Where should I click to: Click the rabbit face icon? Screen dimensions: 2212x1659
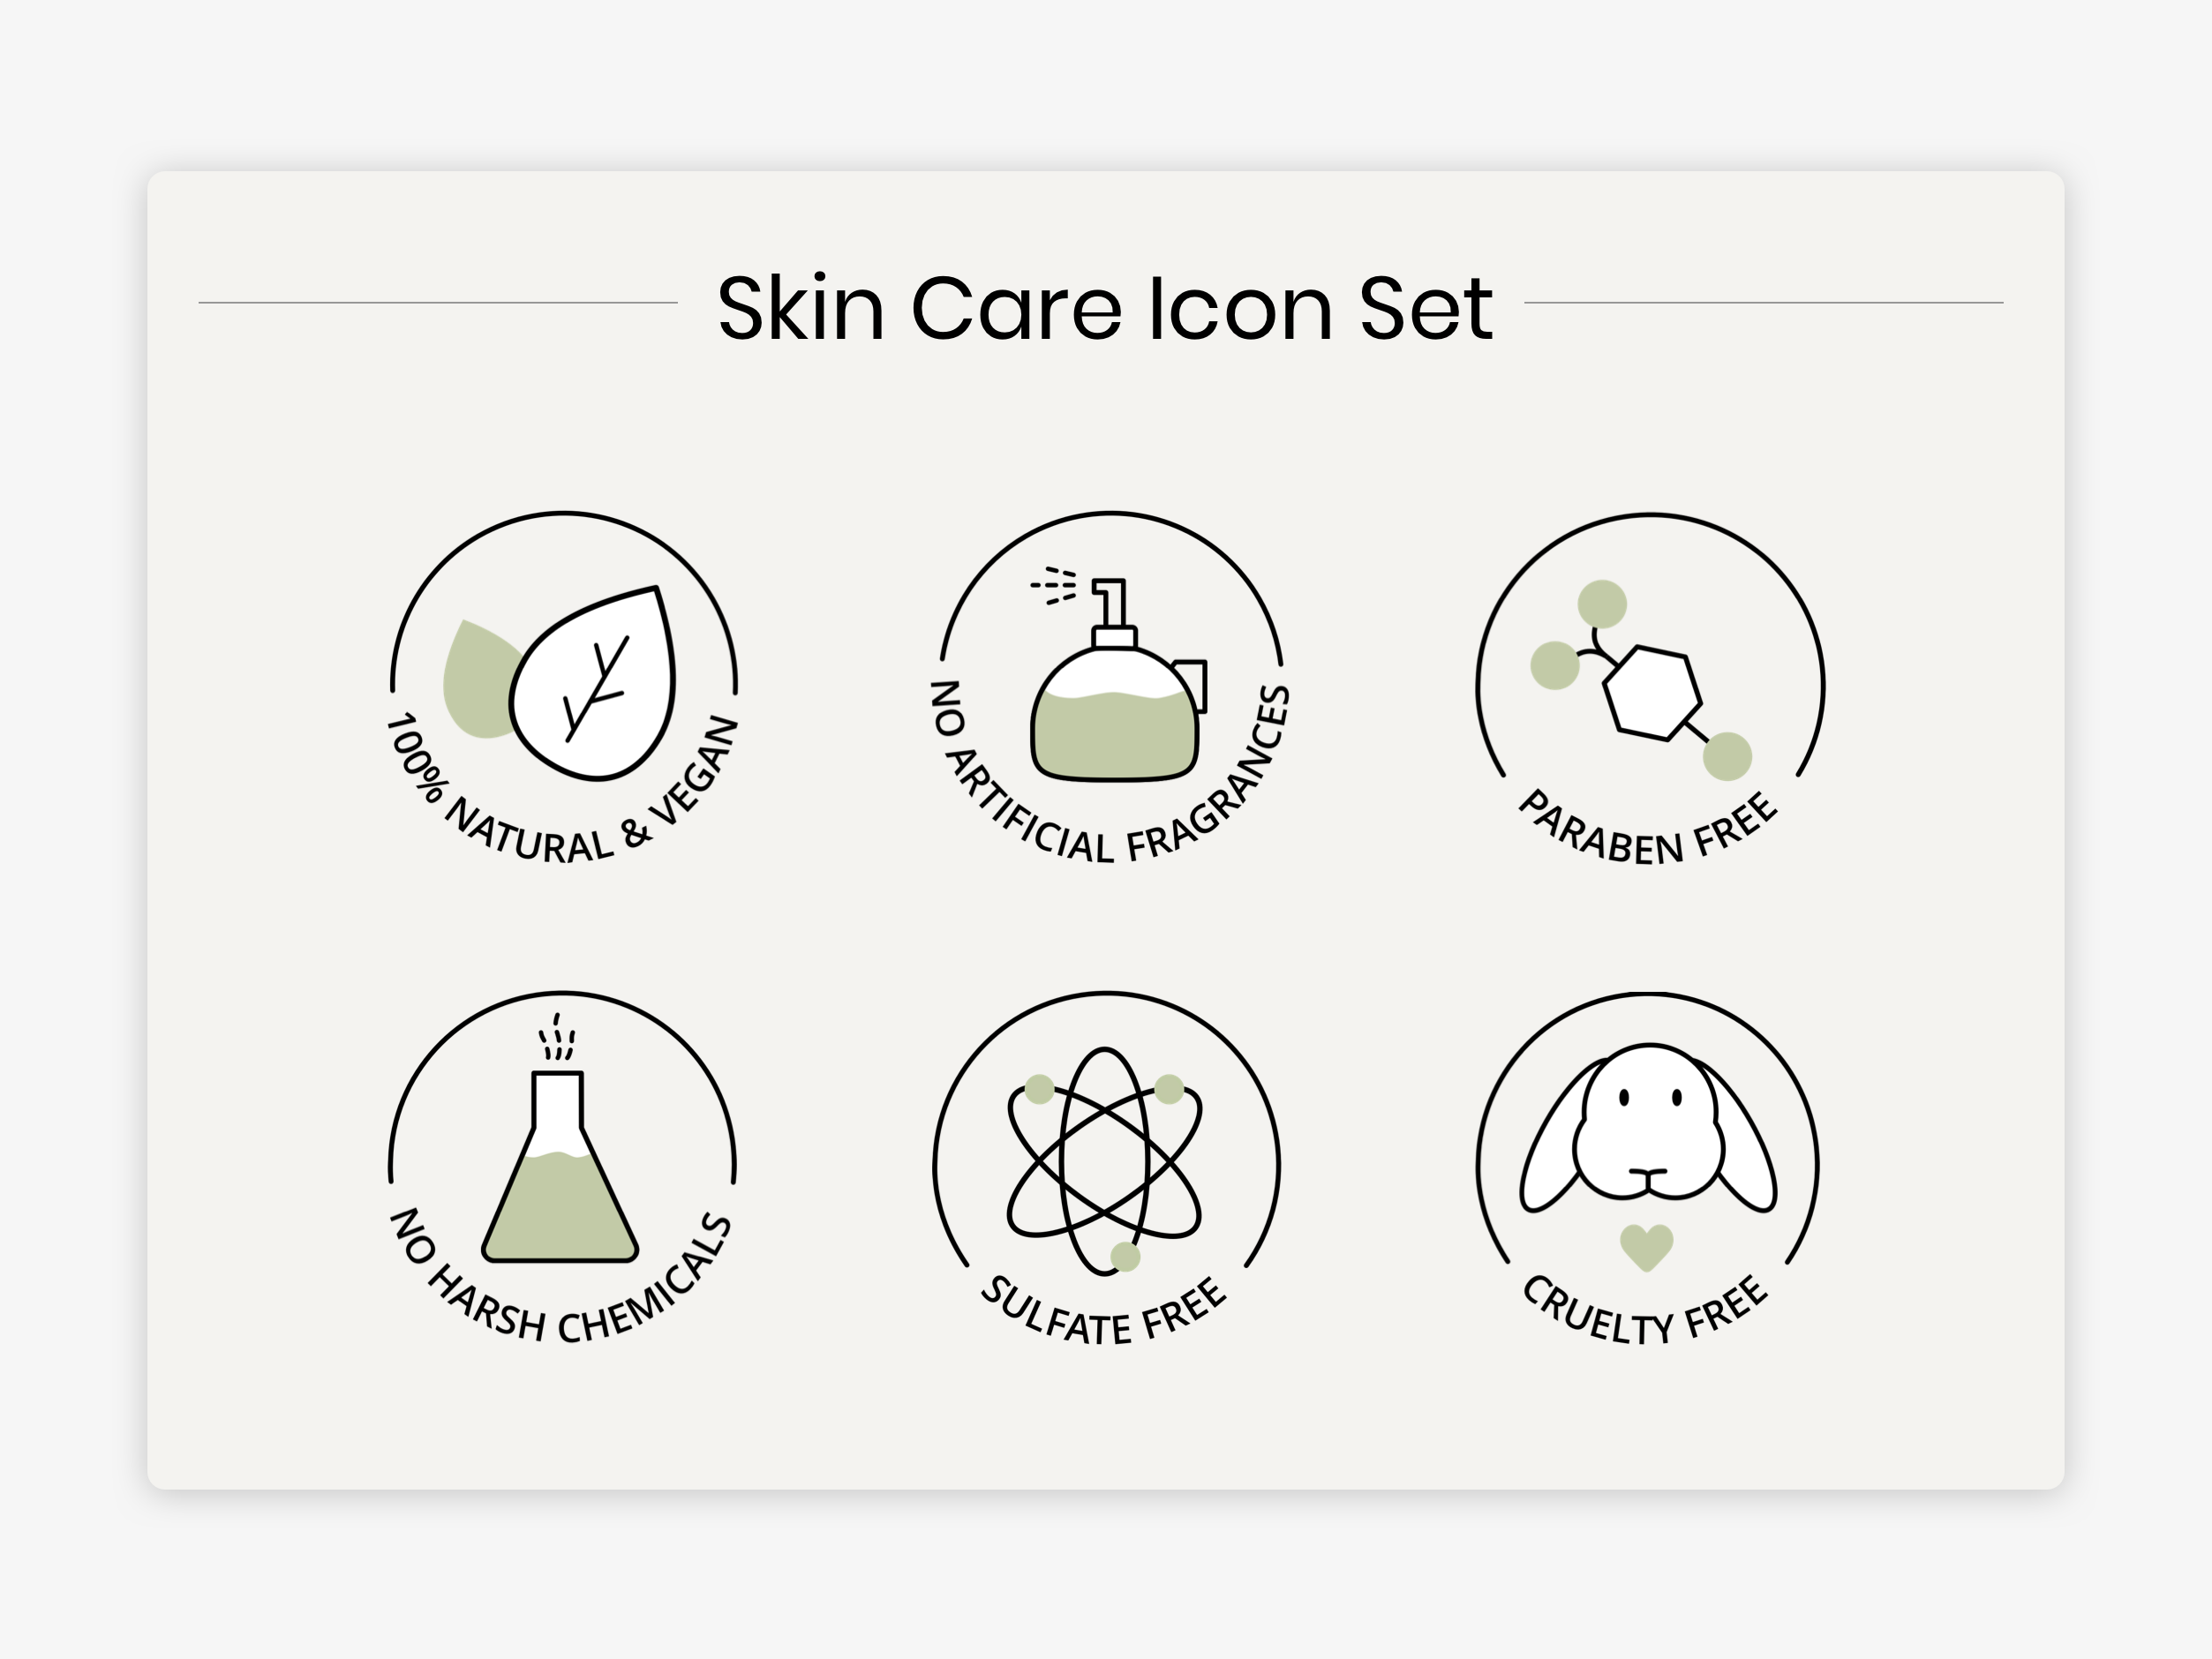[1648, 1125]
